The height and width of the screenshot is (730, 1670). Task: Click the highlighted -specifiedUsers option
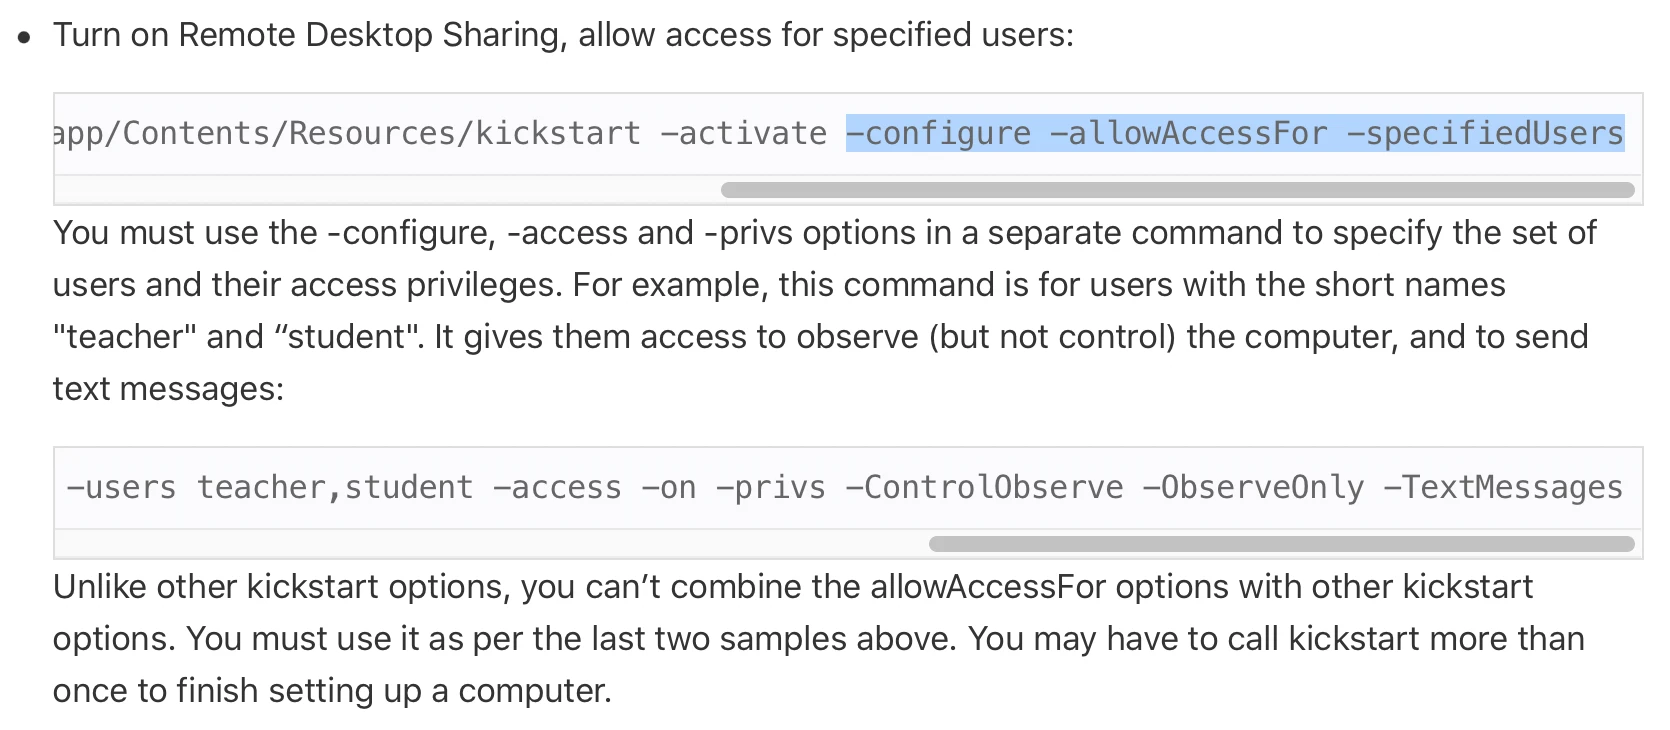pyautogui.click(x=1485, y=133)
